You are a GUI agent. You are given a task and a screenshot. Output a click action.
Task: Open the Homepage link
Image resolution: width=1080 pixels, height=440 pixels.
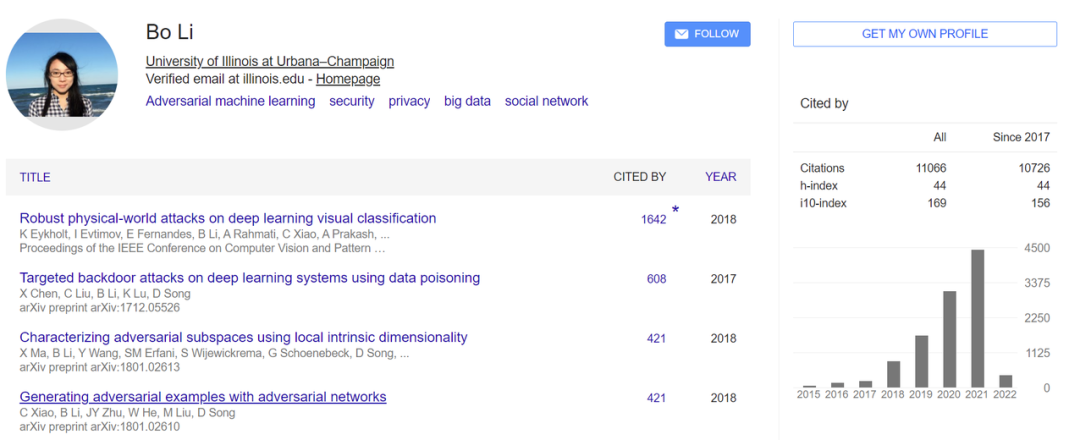coord(348,79)
